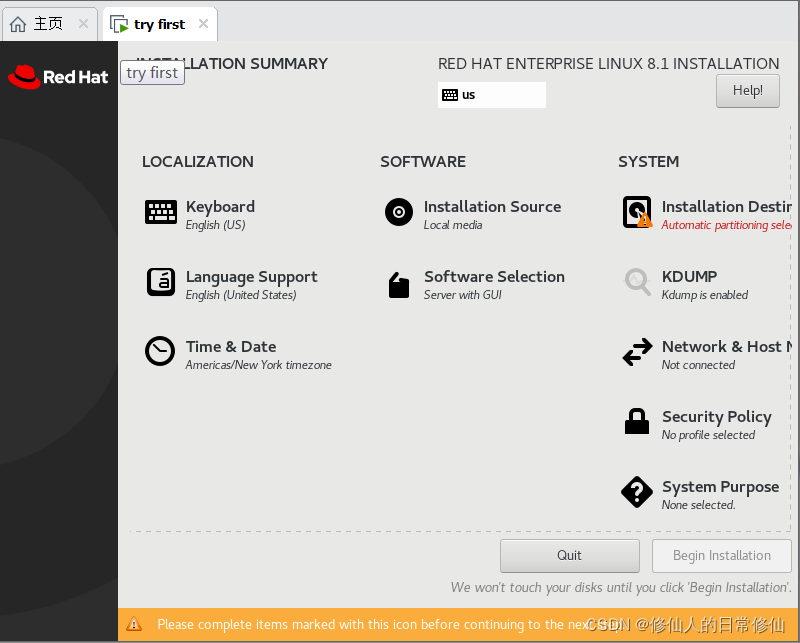Screen dimensions: 800x643
Task: Open Keyboard label link
Action: [220, 207]
